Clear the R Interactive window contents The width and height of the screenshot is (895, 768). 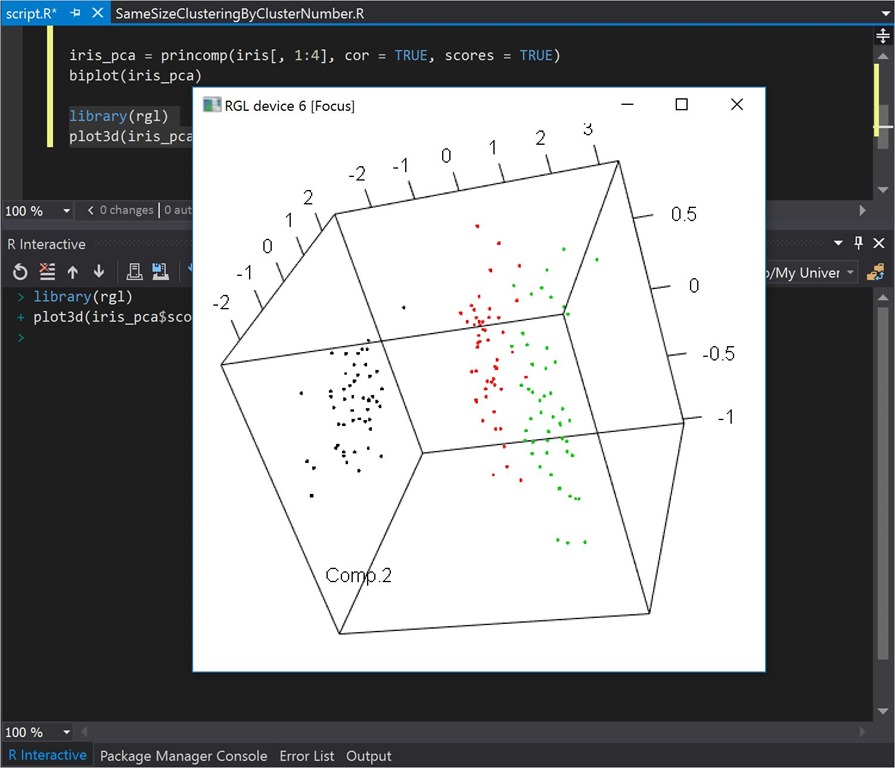click(47, 271)
